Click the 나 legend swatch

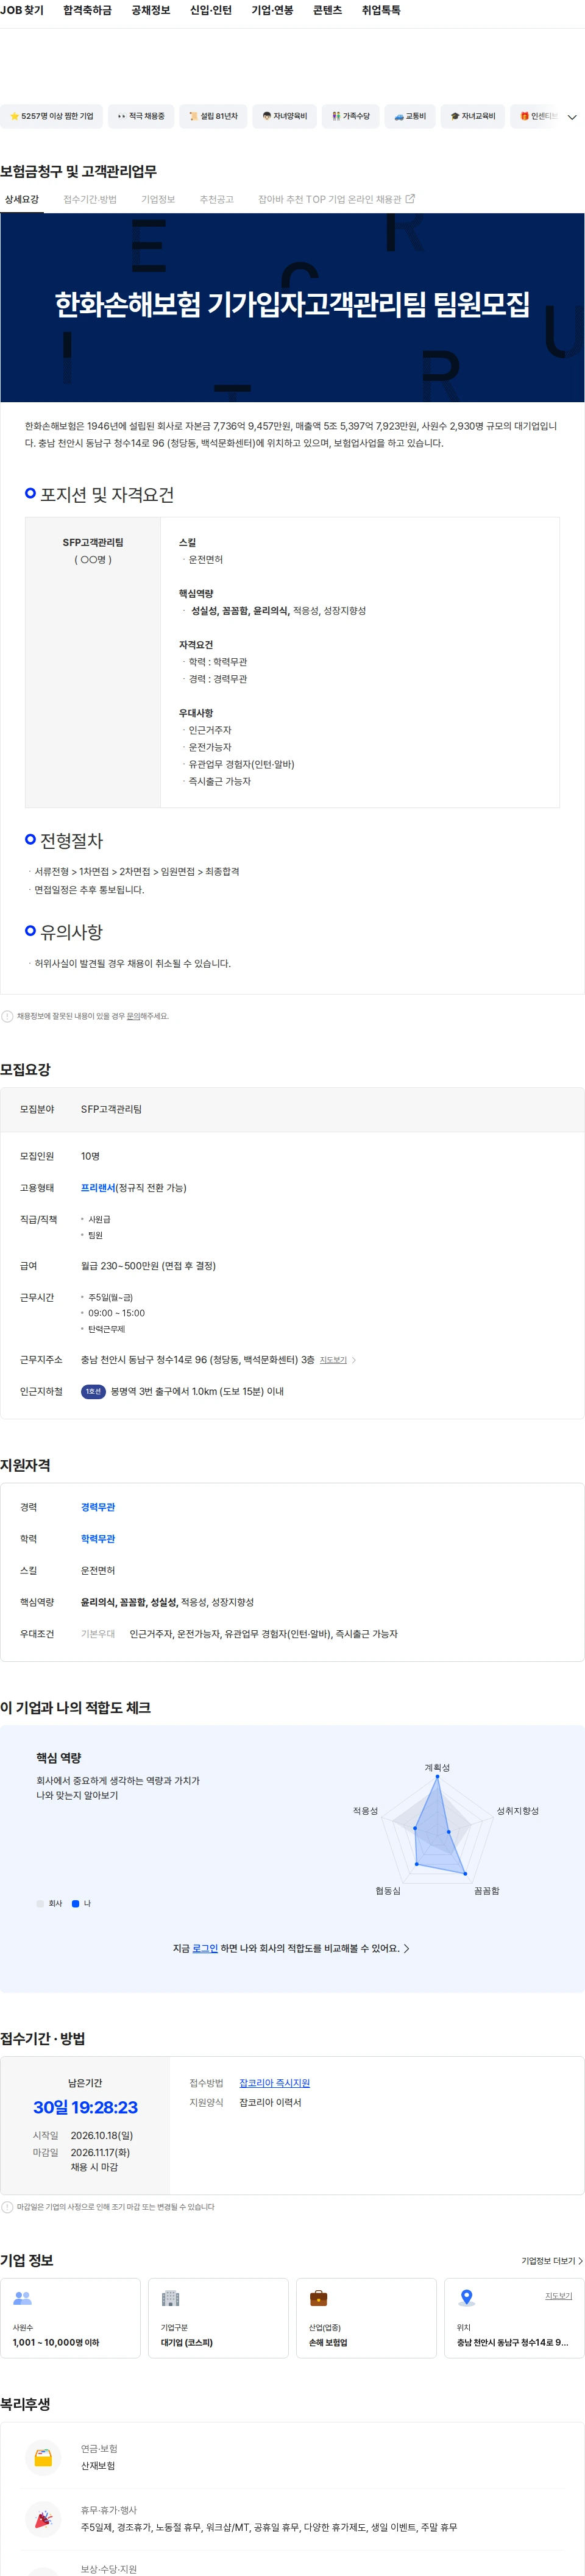pyautogui.click(x=75, y=1903)
